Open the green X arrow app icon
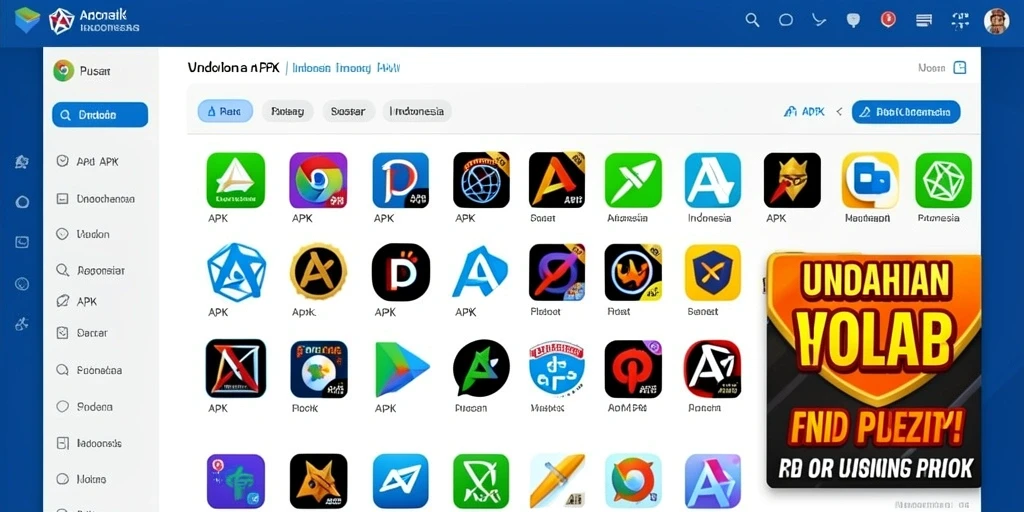The image size is (1024, 512). click(x=633, y=180)
